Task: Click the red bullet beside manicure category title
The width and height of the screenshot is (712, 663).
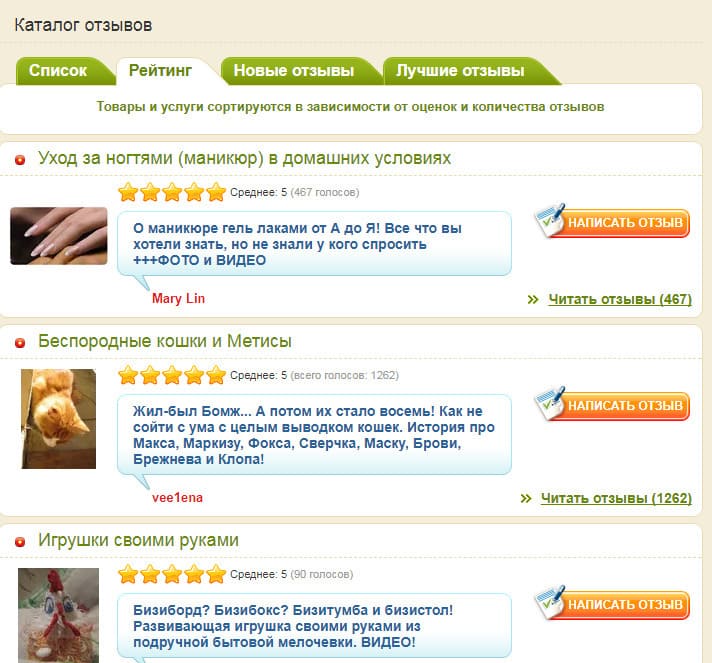Action: point(20,160)
